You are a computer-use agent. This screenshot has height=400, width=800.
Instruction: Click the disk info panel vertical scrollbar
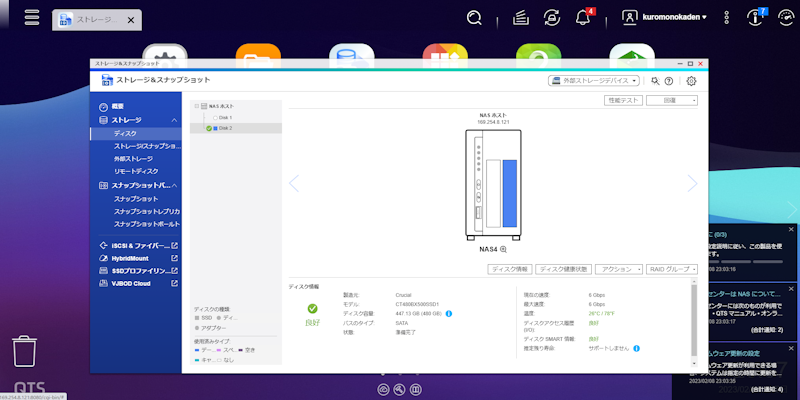693,321
